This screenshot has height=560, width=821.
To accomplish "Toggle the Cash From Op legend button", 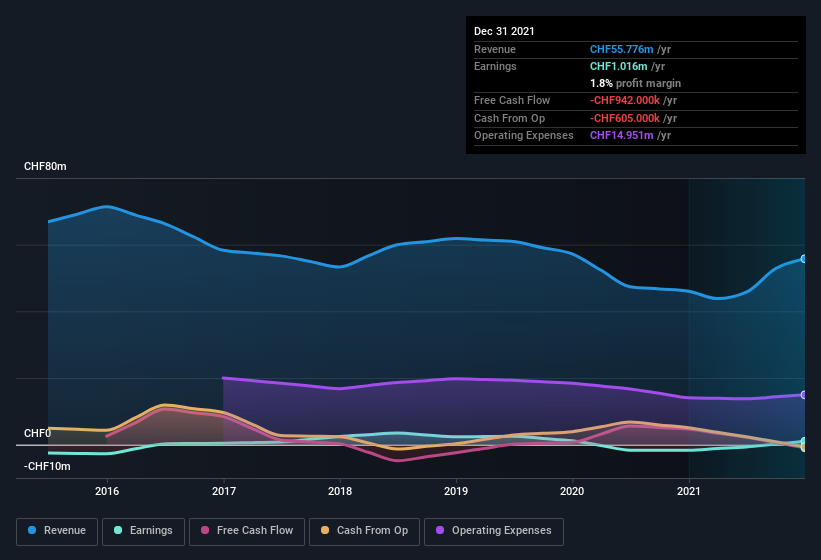I will 364,531.
